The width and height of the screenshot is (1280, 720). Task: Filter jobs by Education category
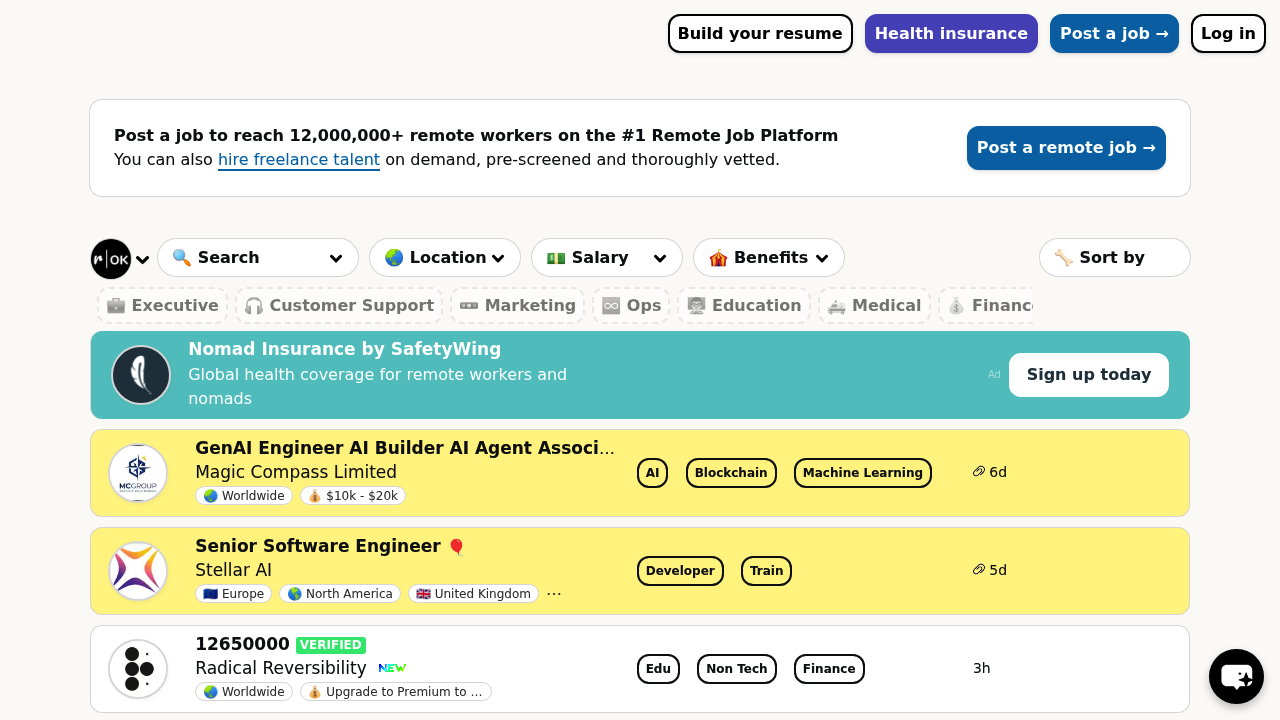[x=744, y=306]
